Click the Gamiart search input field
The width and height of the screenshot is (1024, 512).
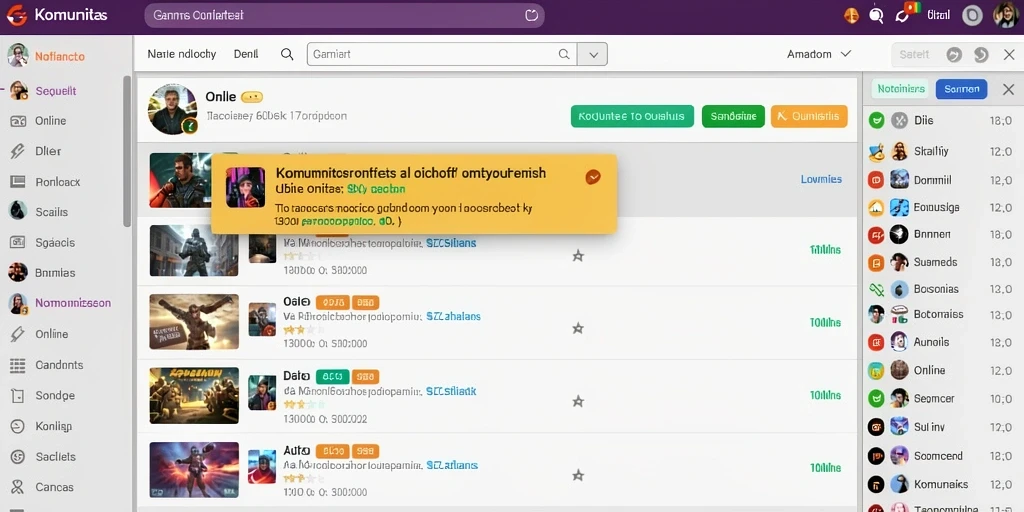tap(442, 54)
